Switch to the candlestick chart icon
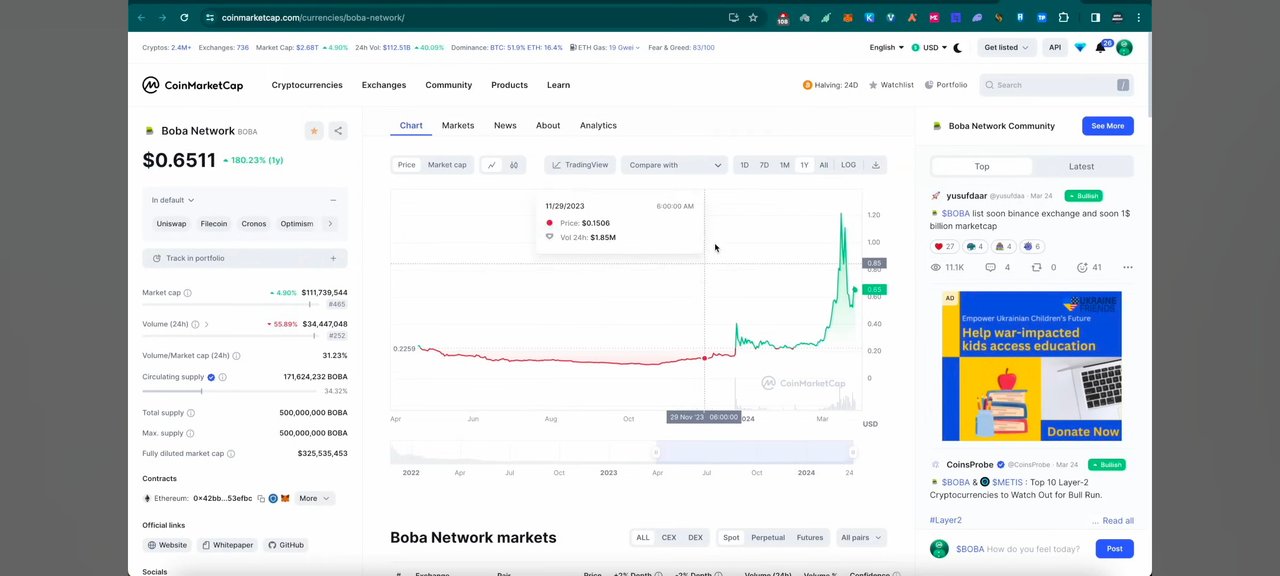Viewport: 1280px width, 576px height. point(514,165)
